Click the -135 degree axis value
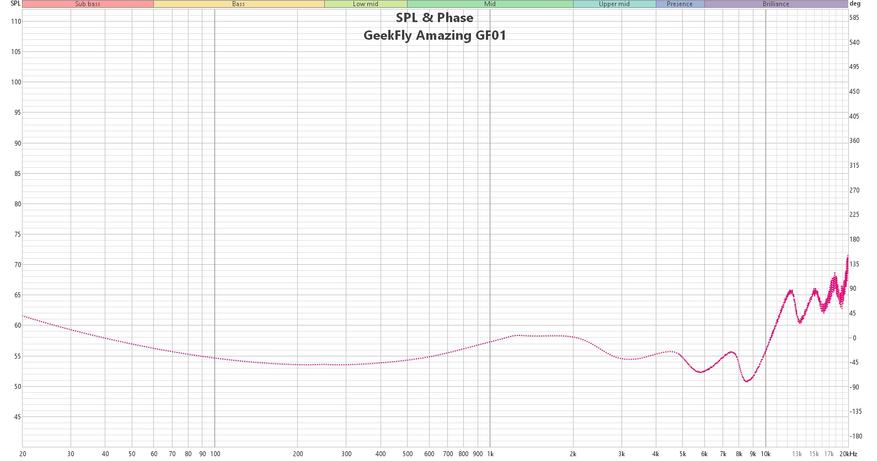Screen dimensions: 877x461 854,412
